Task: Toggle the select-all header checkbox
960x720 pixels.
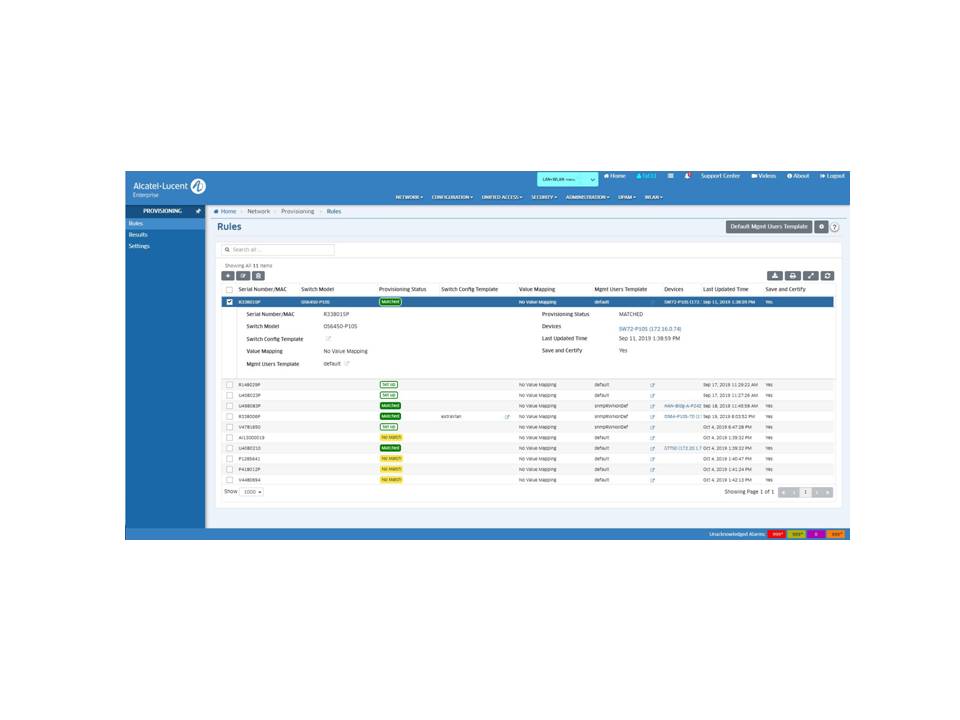Action: point(230,290)
